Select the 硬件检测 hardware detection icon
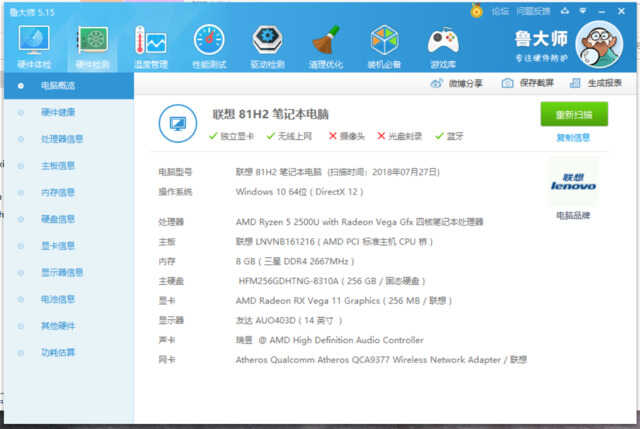Image resolution: width=640 pixels, height=429 pixels. tap(93, 46)
